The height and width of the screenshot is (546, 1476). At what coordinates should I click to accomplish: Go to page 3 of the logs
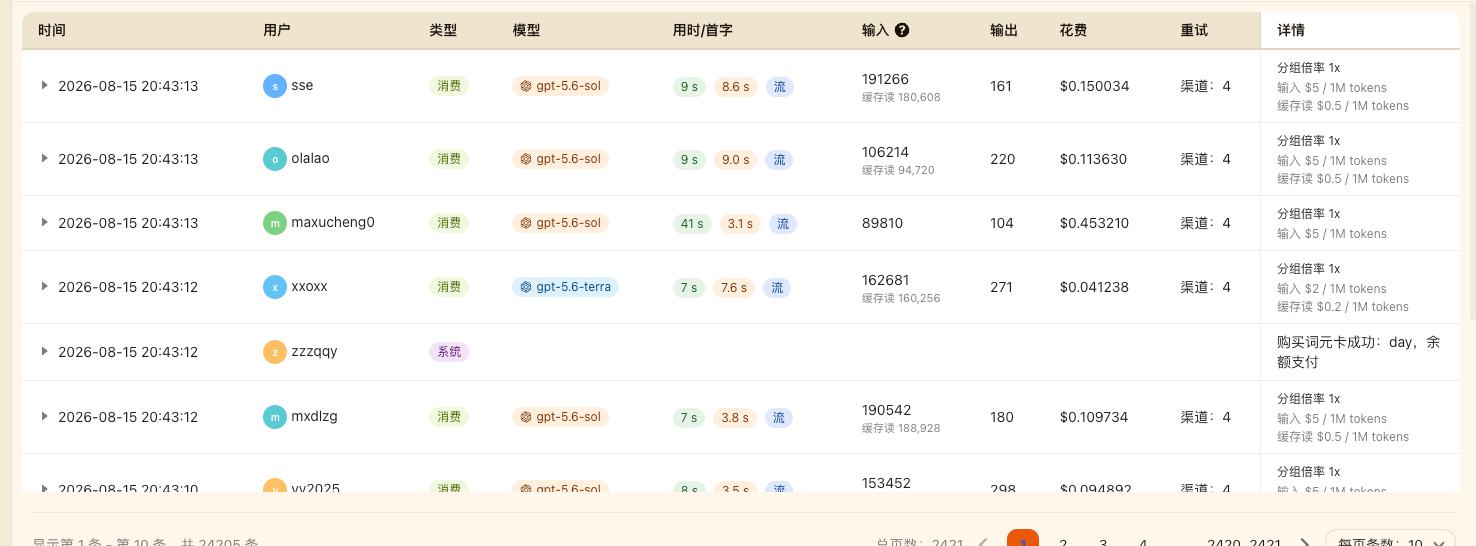pyautogui.click(x=1103, y=540)
